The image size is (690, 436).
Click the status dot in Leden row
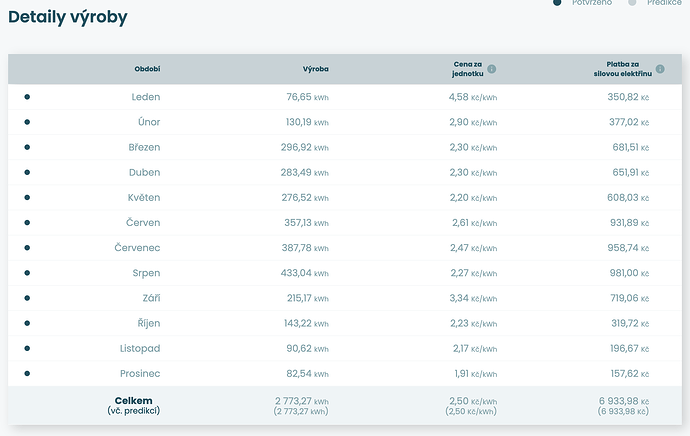pos(27,97)
